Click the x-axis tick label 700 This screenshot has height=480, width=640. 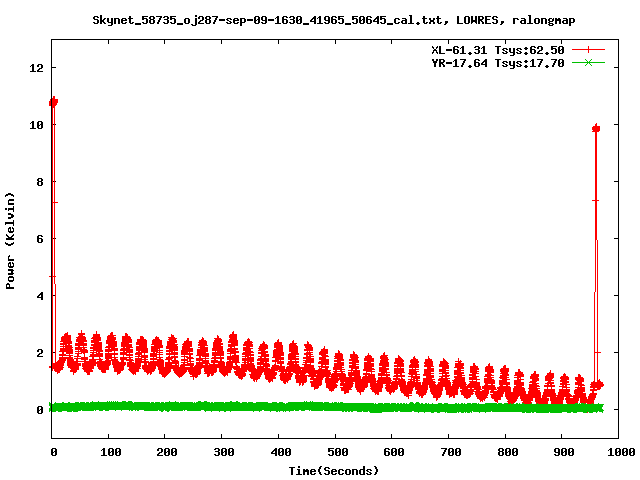451,452
